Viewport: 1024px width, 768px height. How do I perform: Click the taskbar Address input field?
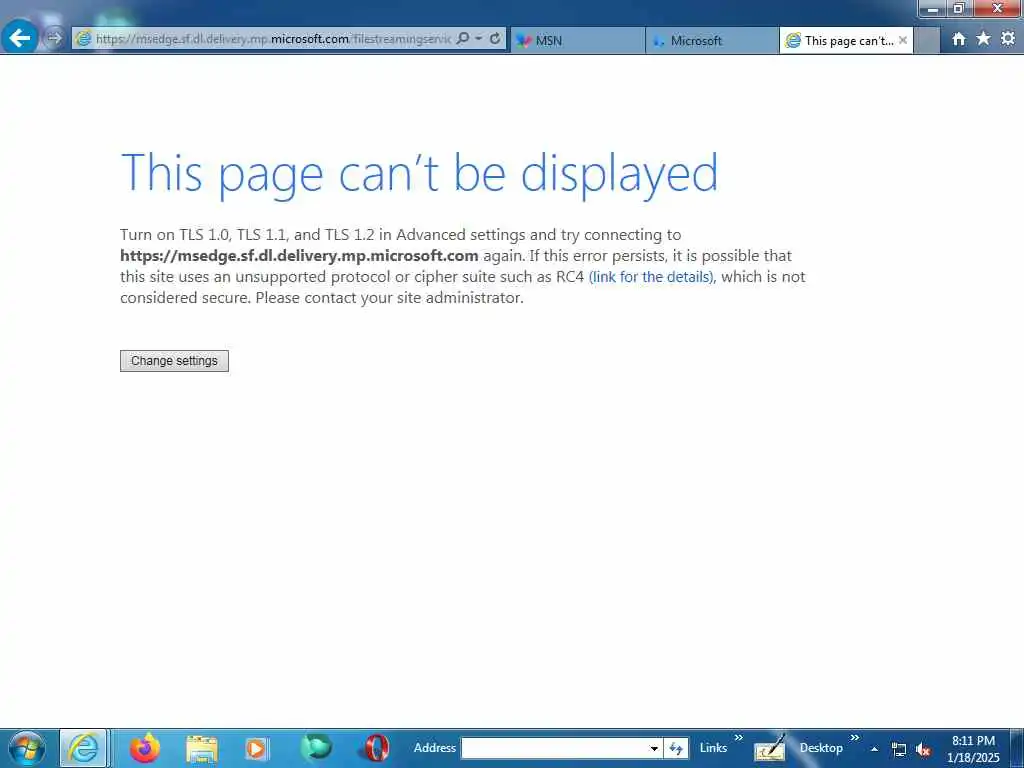(x=553, y=748)
